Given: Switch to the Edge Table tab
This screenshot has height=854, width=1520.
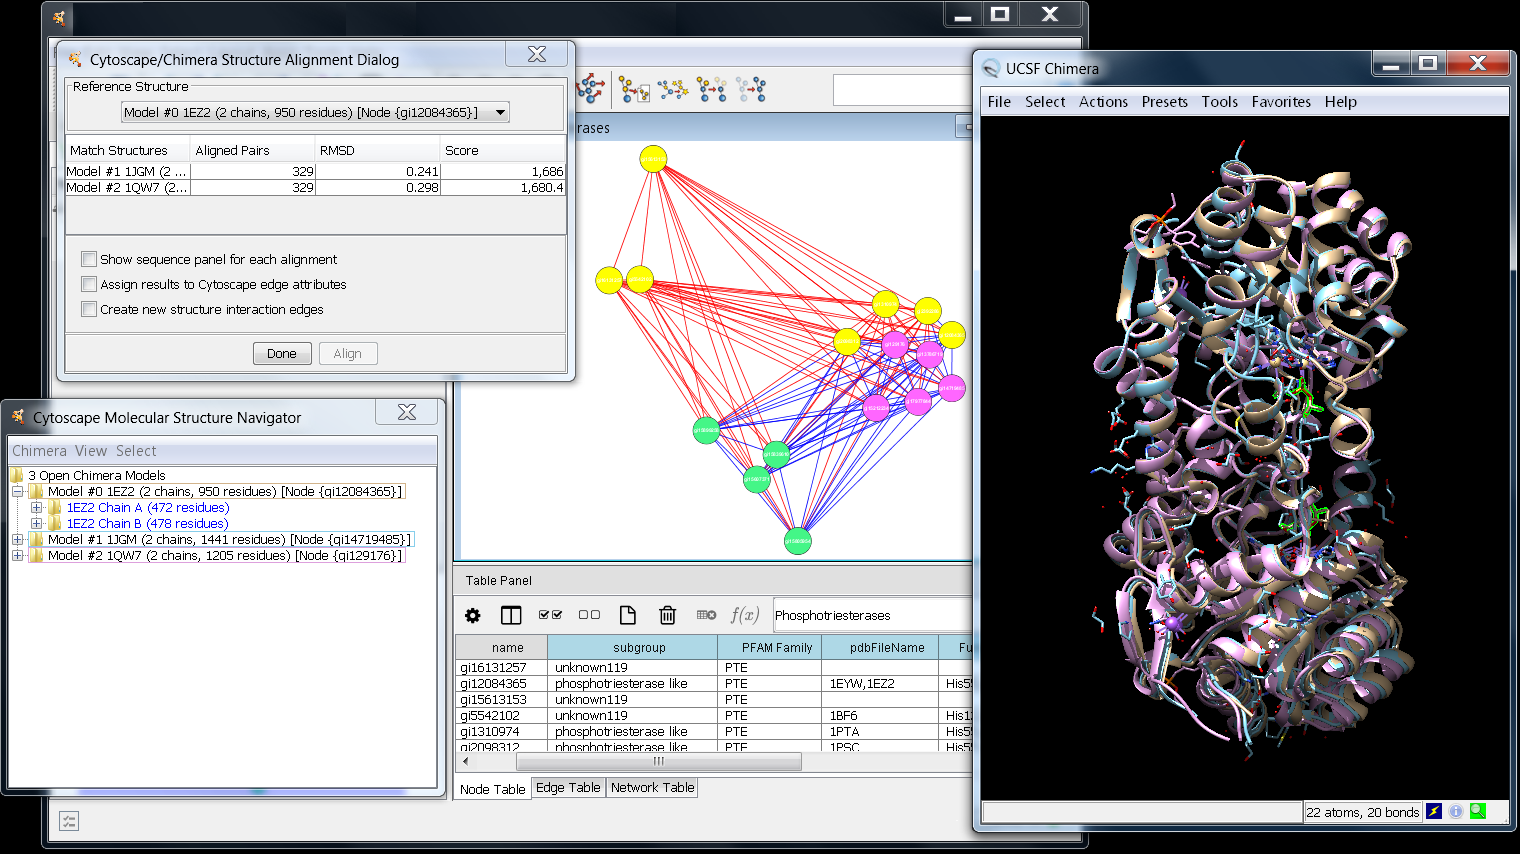Looking at the screenshot, I should point(568,788).
